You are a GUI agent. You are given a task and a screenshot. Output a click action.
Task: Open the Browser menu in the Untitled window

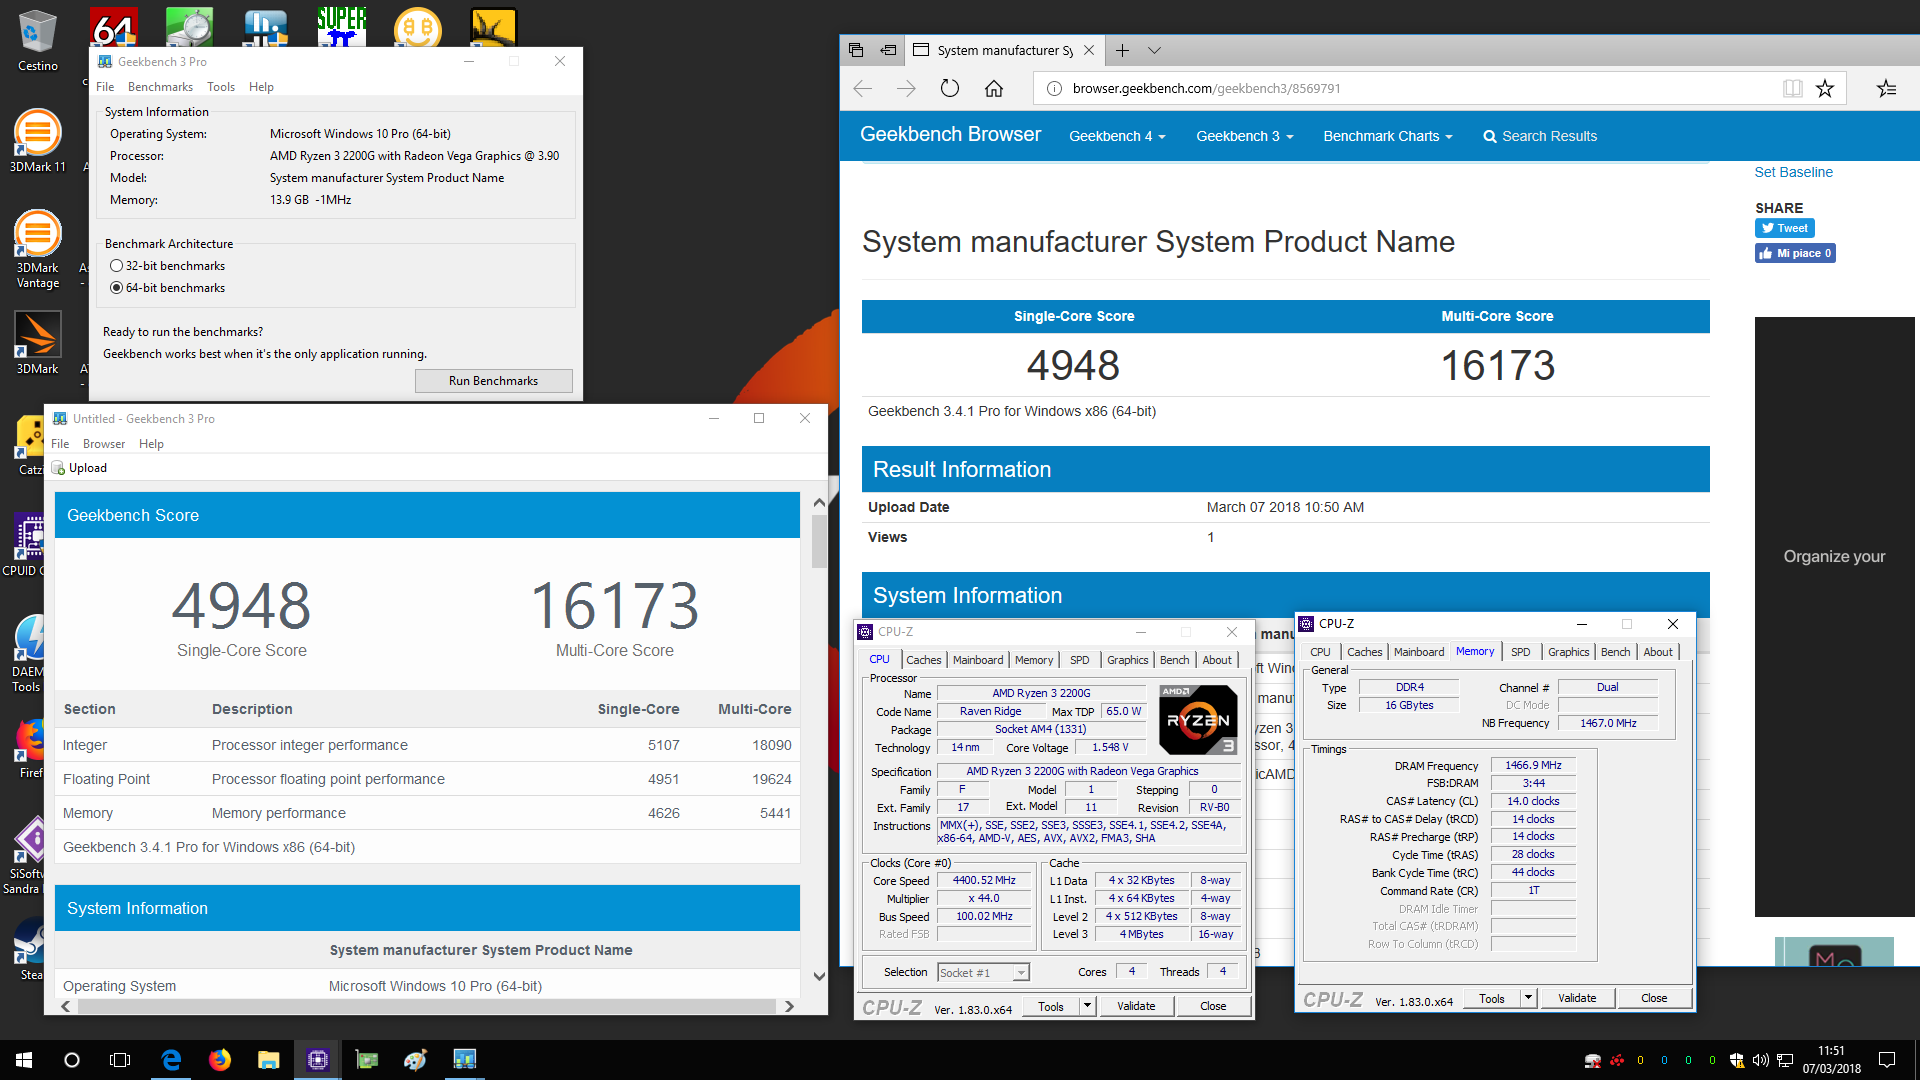tap(104, 444)
